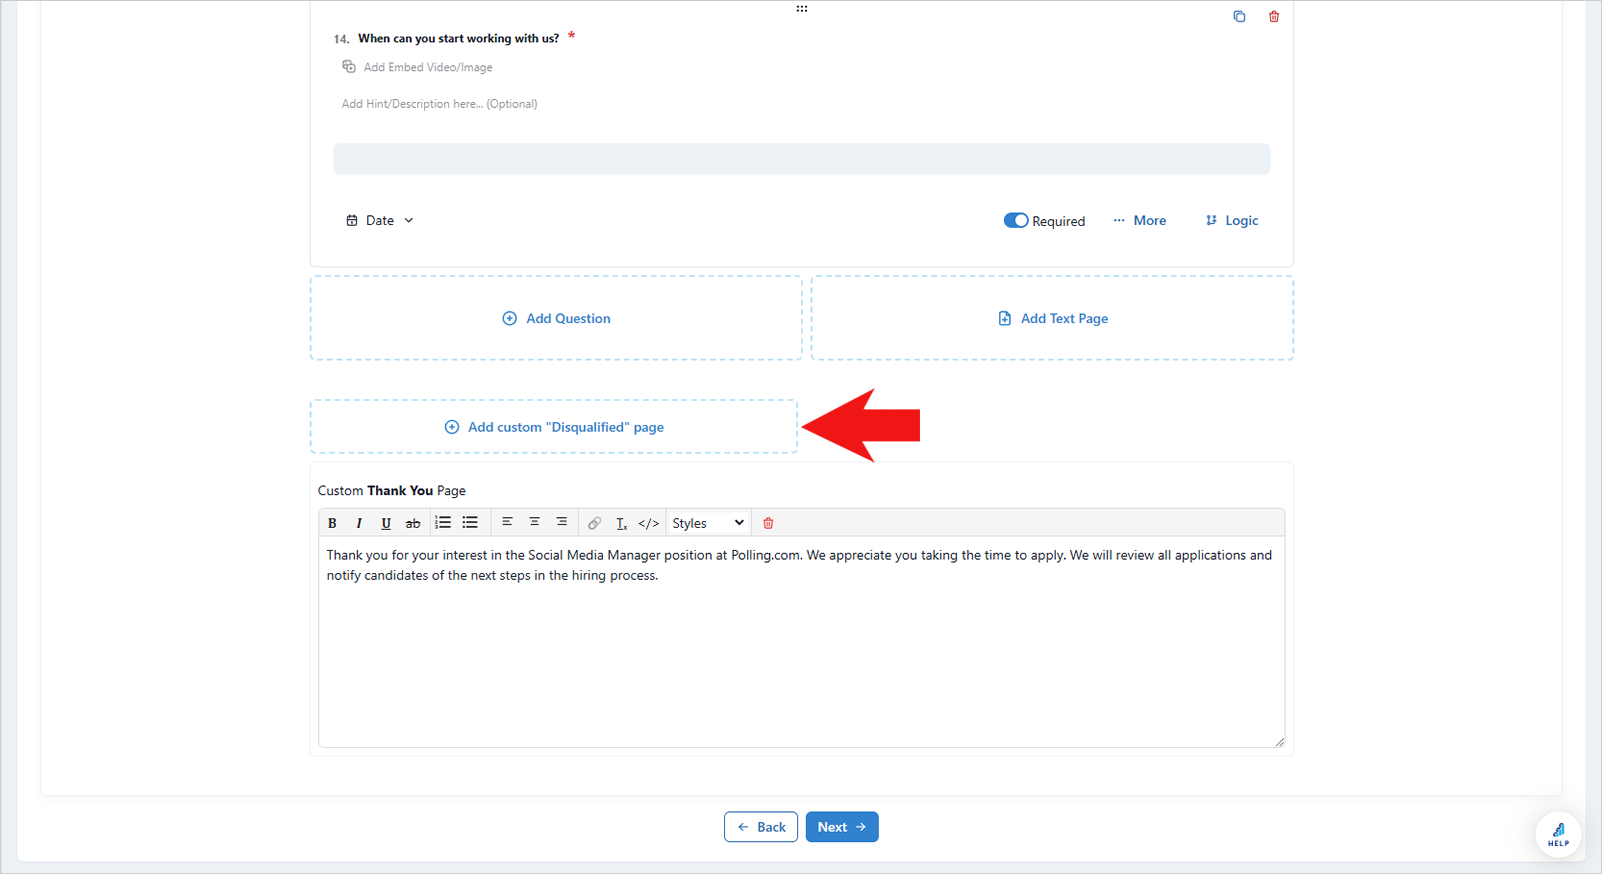1602x874 pixels.
Task: Apply underline formatting in editor
Action: 386,523
